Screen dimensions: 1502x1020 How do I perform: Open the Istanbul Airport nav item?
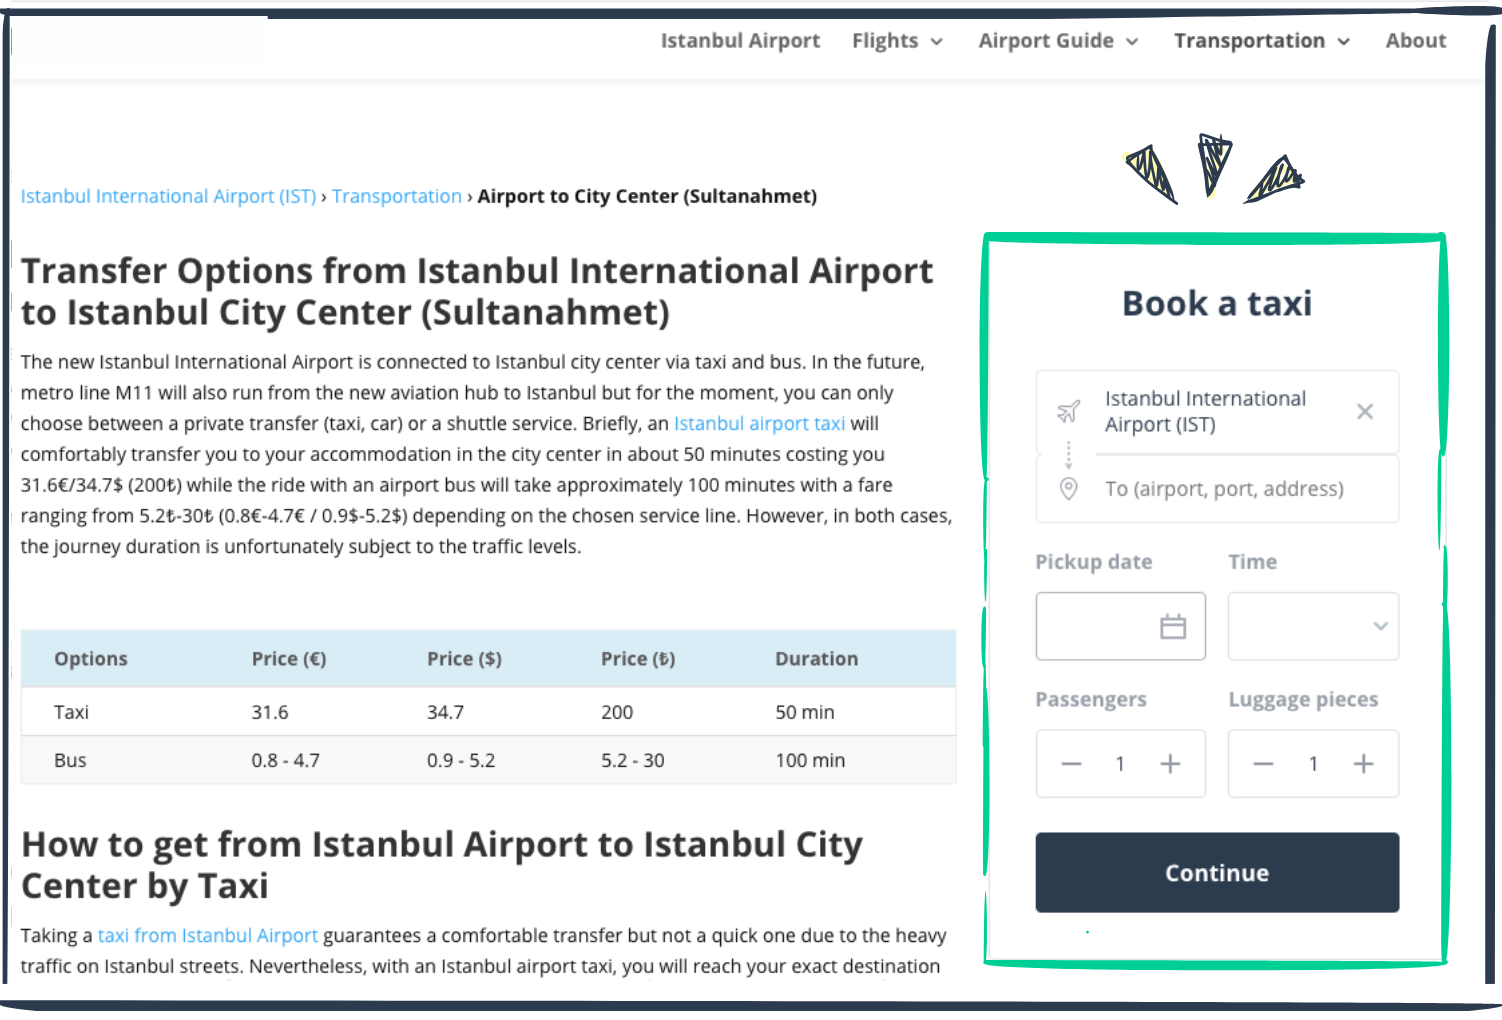tap(740, 41)
